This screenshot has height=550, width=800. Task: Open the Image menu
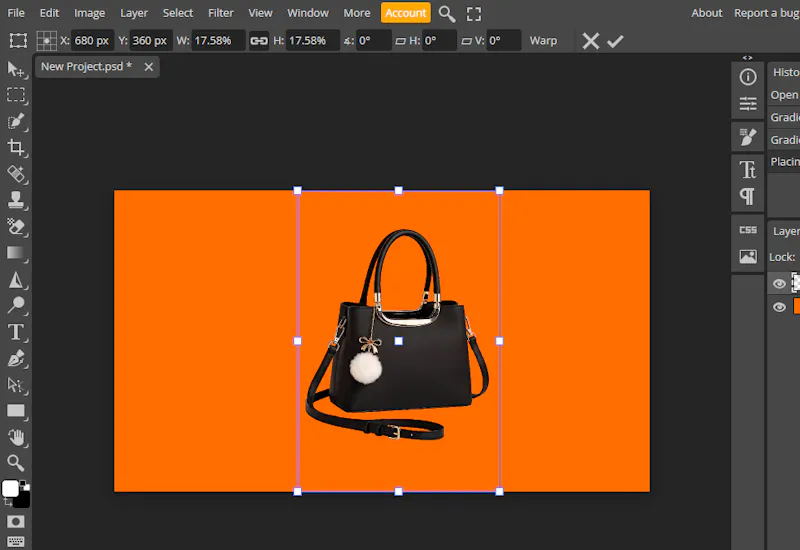pos(89,13)
